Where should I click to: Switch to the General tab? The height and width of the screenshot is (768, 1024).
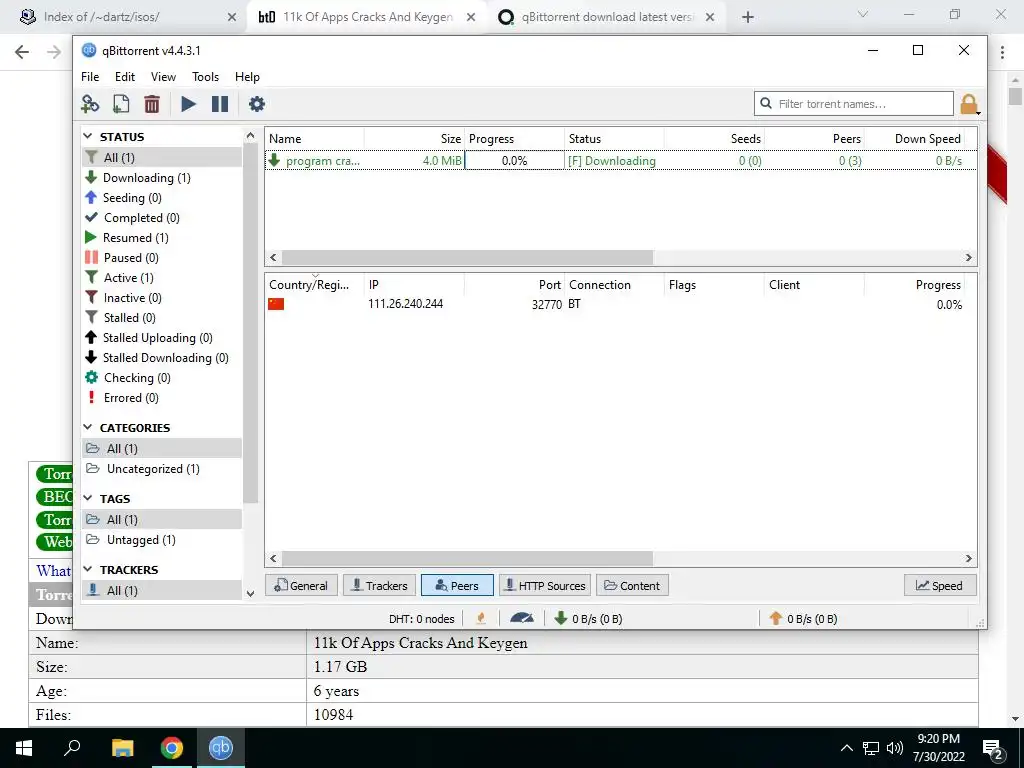(301, 586)
